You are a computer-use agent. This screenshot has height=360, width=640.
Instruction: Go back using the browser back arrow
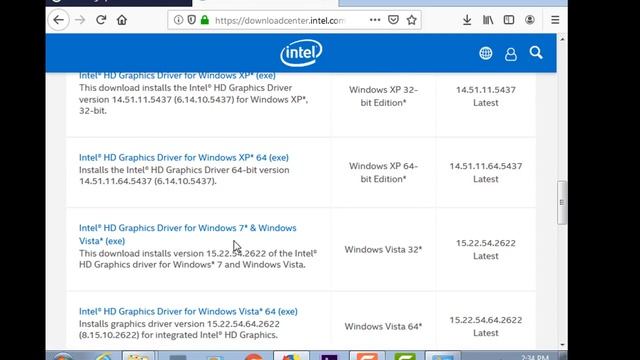tap(59, 20)
